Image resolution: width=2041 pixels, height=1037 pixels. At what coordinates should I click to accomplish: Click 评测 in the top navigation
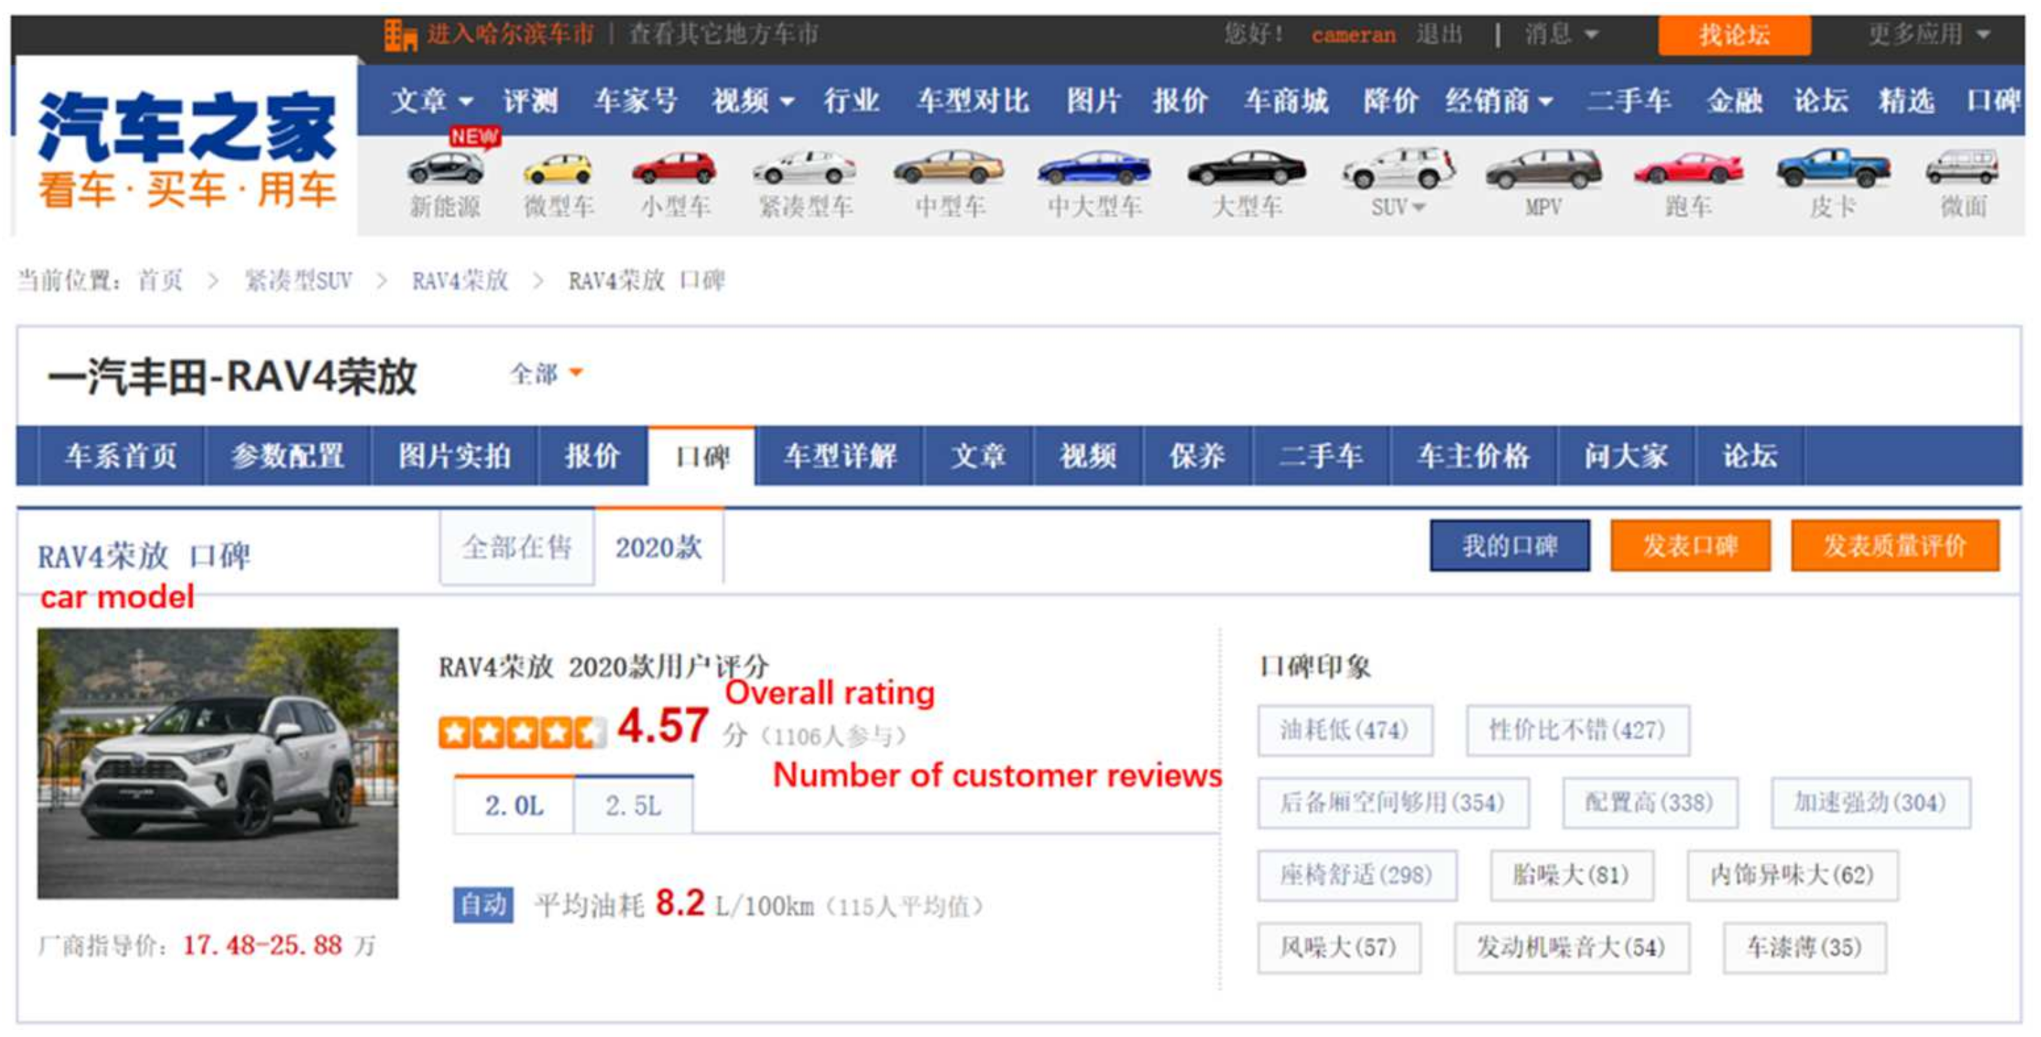pos(530,101)
